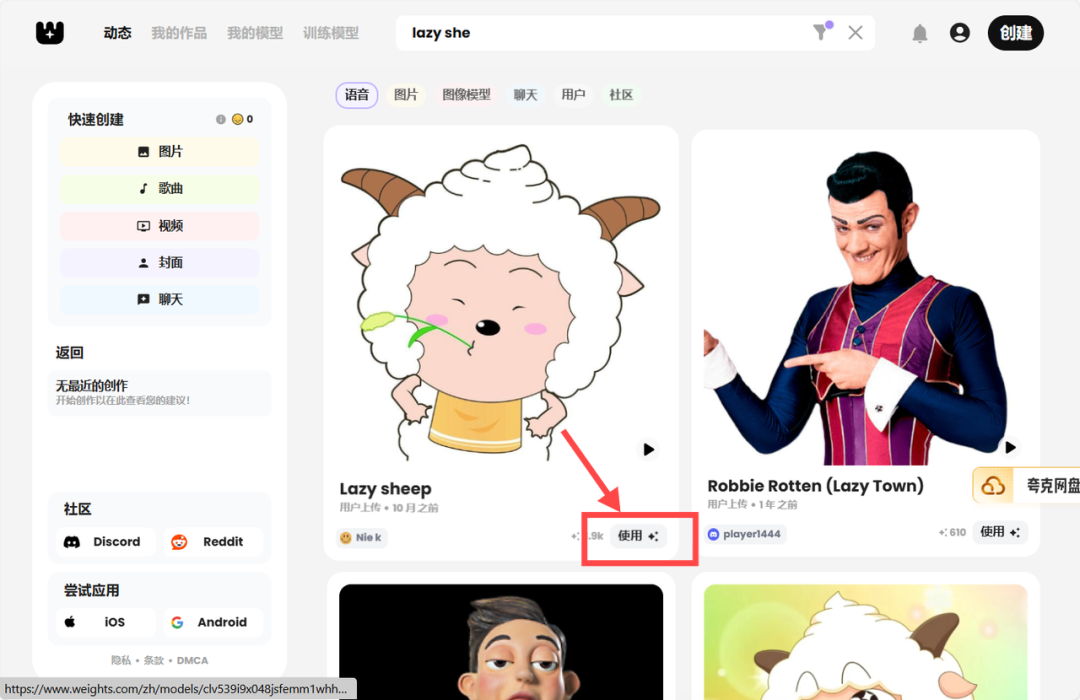
Task: Quick-create a 封面 in the sidebar
Action: point(160,262)
